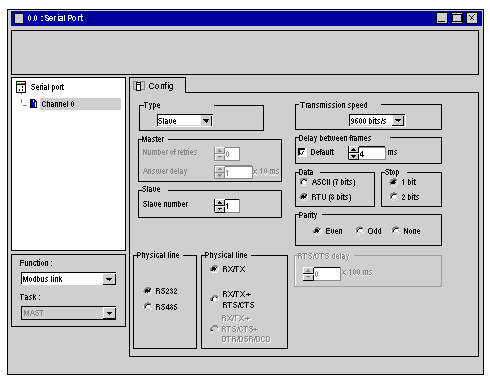
Task: Click the RTS/CTS delay value field
Action: [x=327, y=274]
